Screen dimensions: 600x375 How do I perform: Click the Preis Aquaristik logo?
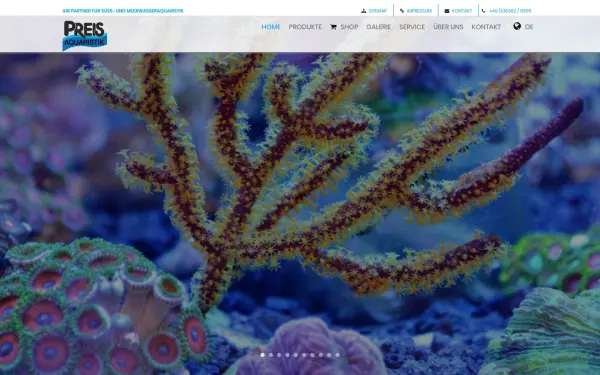(85, 35)
